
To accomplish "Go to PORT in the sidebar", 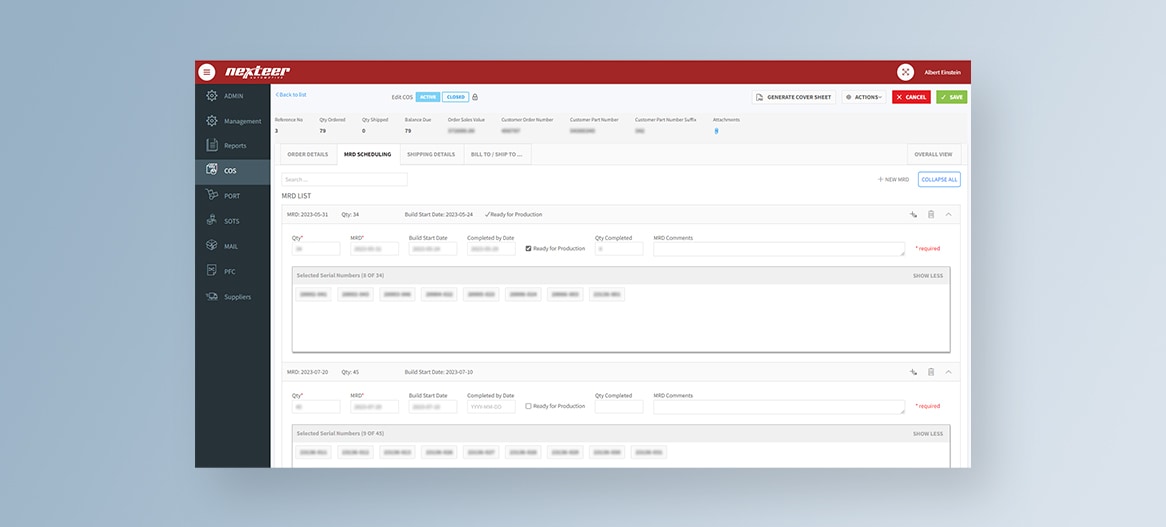I will (x=231, y=196).
